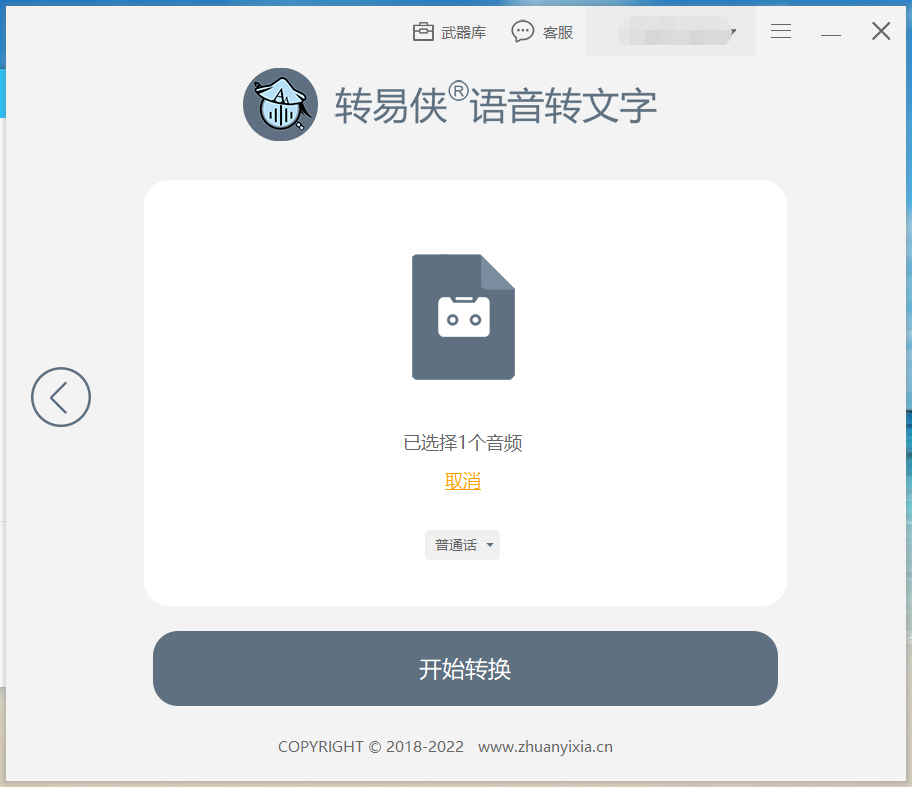
Task: Click the 取消 cancel link
Action: click(x=463, y=481)
